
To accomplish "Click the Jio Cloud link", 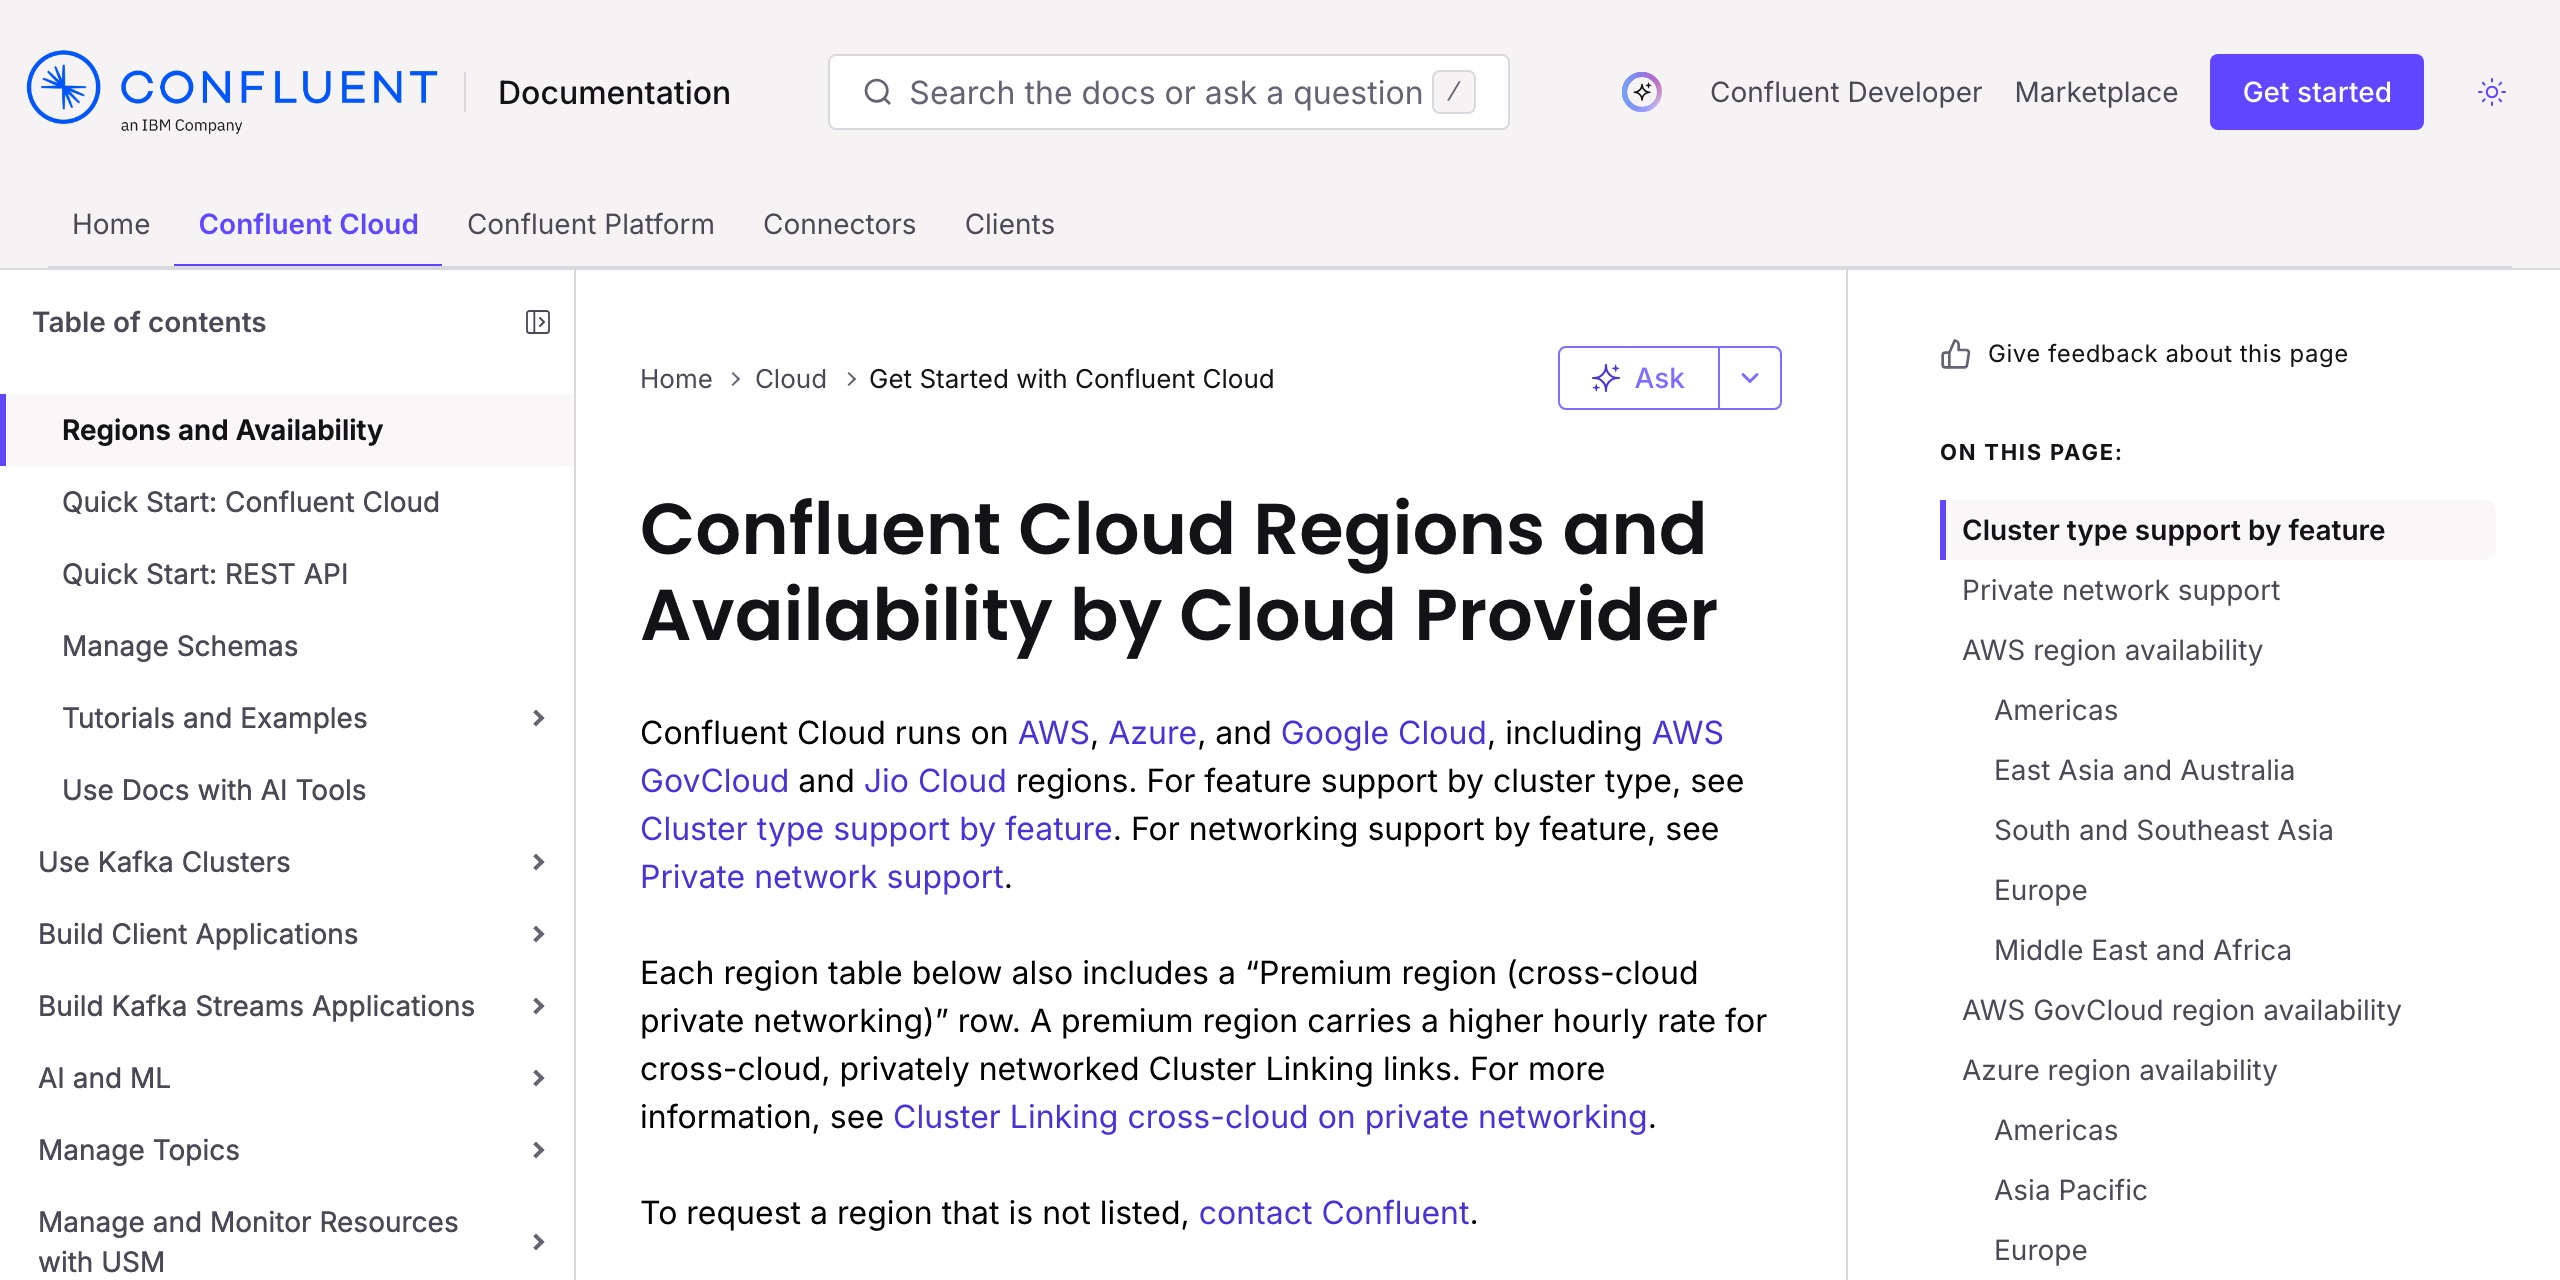I will pyautogui.click(x=935, y=781).
